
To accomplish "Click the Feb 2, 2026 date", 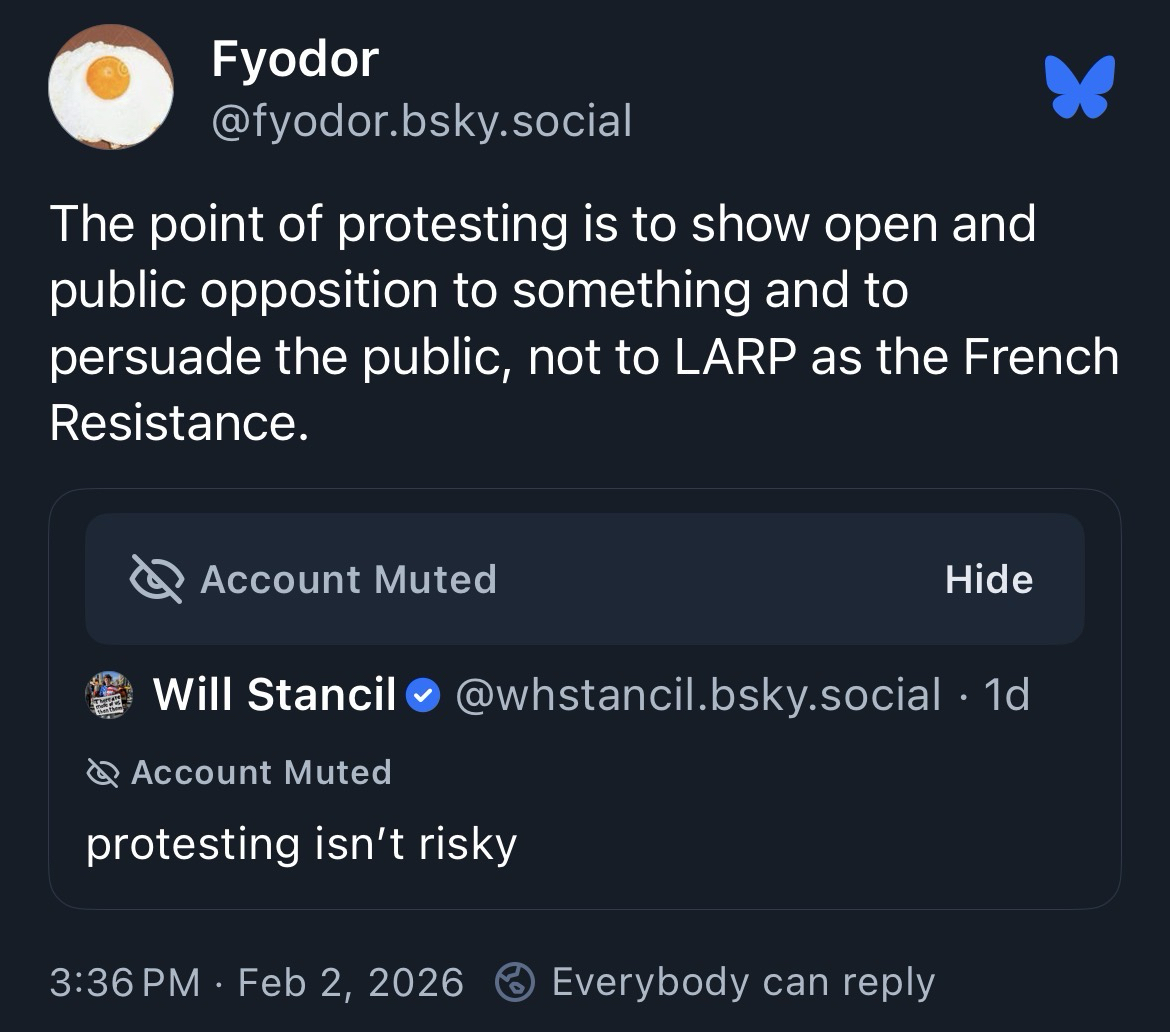I will (x=351, y=982).
